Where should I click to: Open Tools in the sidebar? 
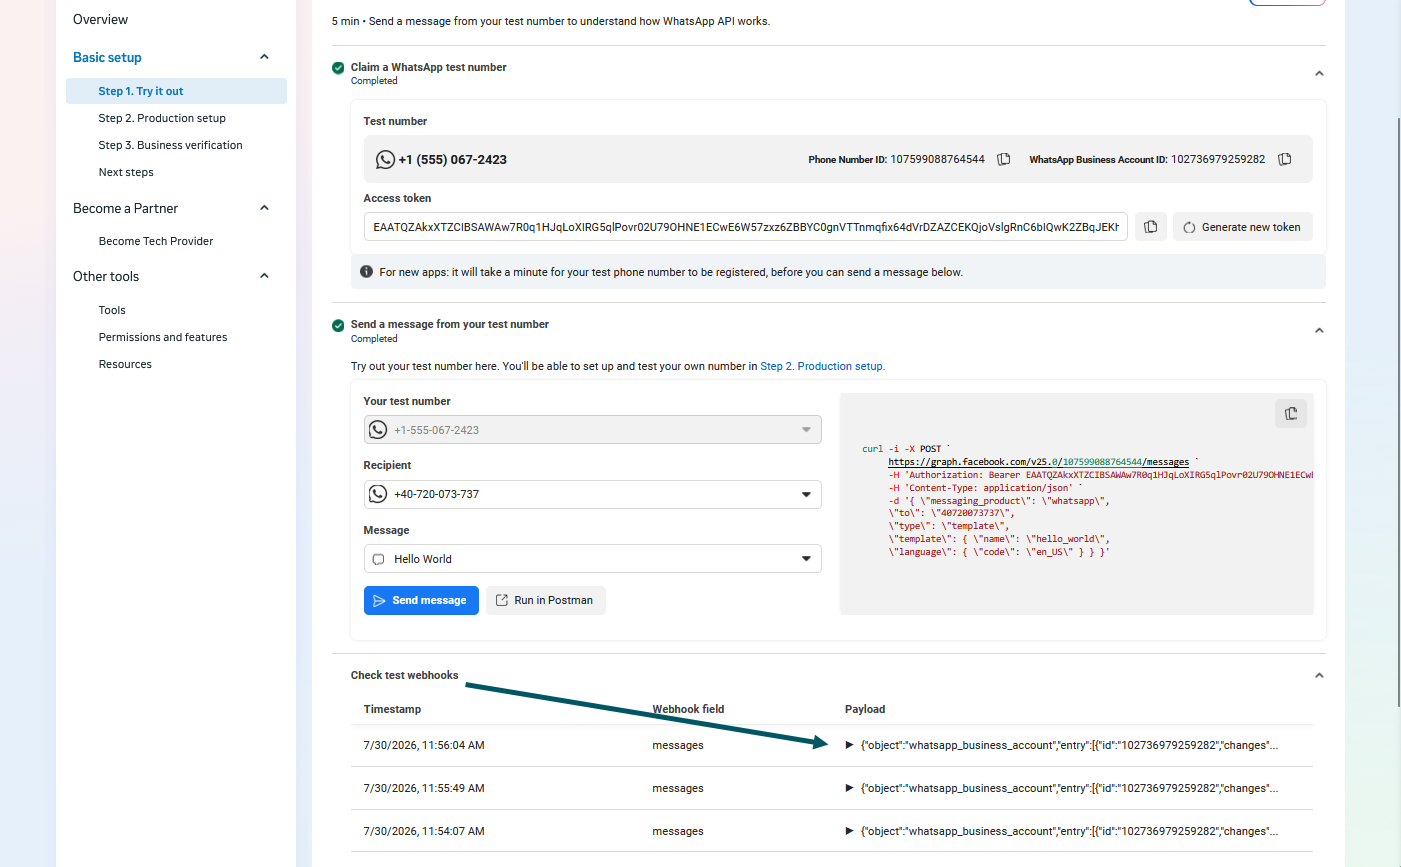(112, 310)
